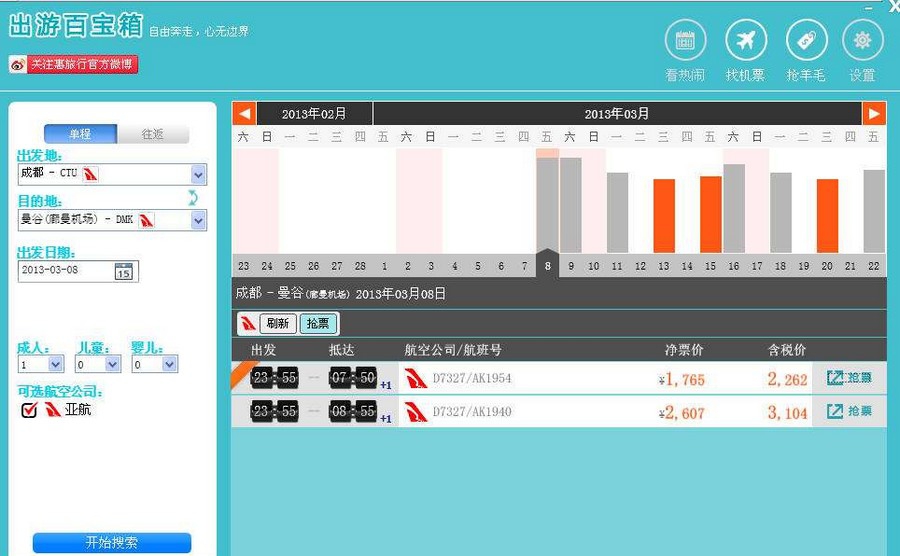Select the price bar for March 22

[x=874, y=212]
